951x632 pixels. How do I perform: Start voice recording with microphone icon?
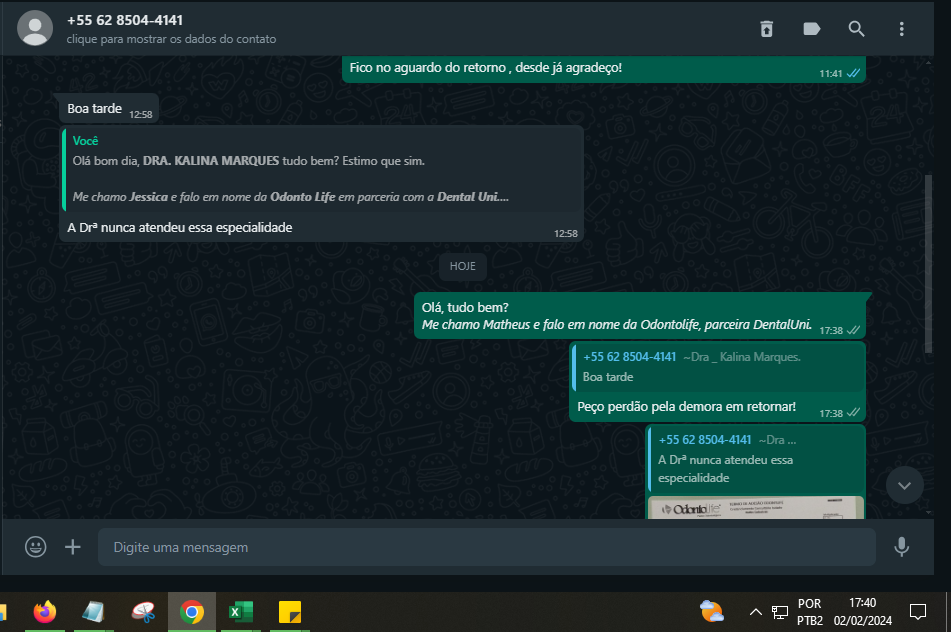click(902, 547)
